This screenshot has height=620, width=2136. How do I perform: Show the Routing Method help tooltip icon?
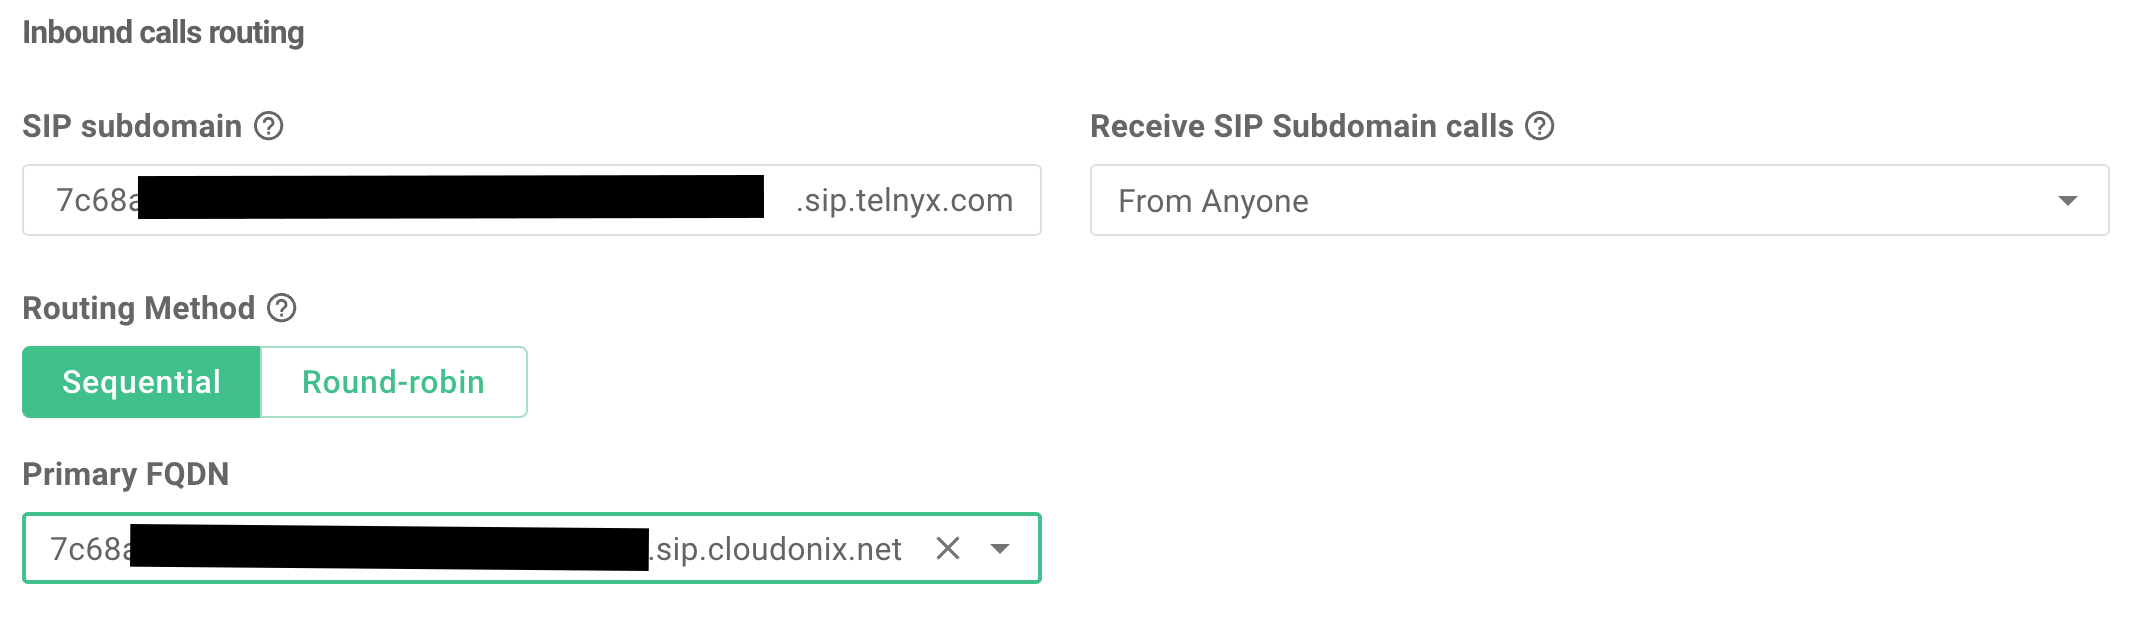(282, 308)
